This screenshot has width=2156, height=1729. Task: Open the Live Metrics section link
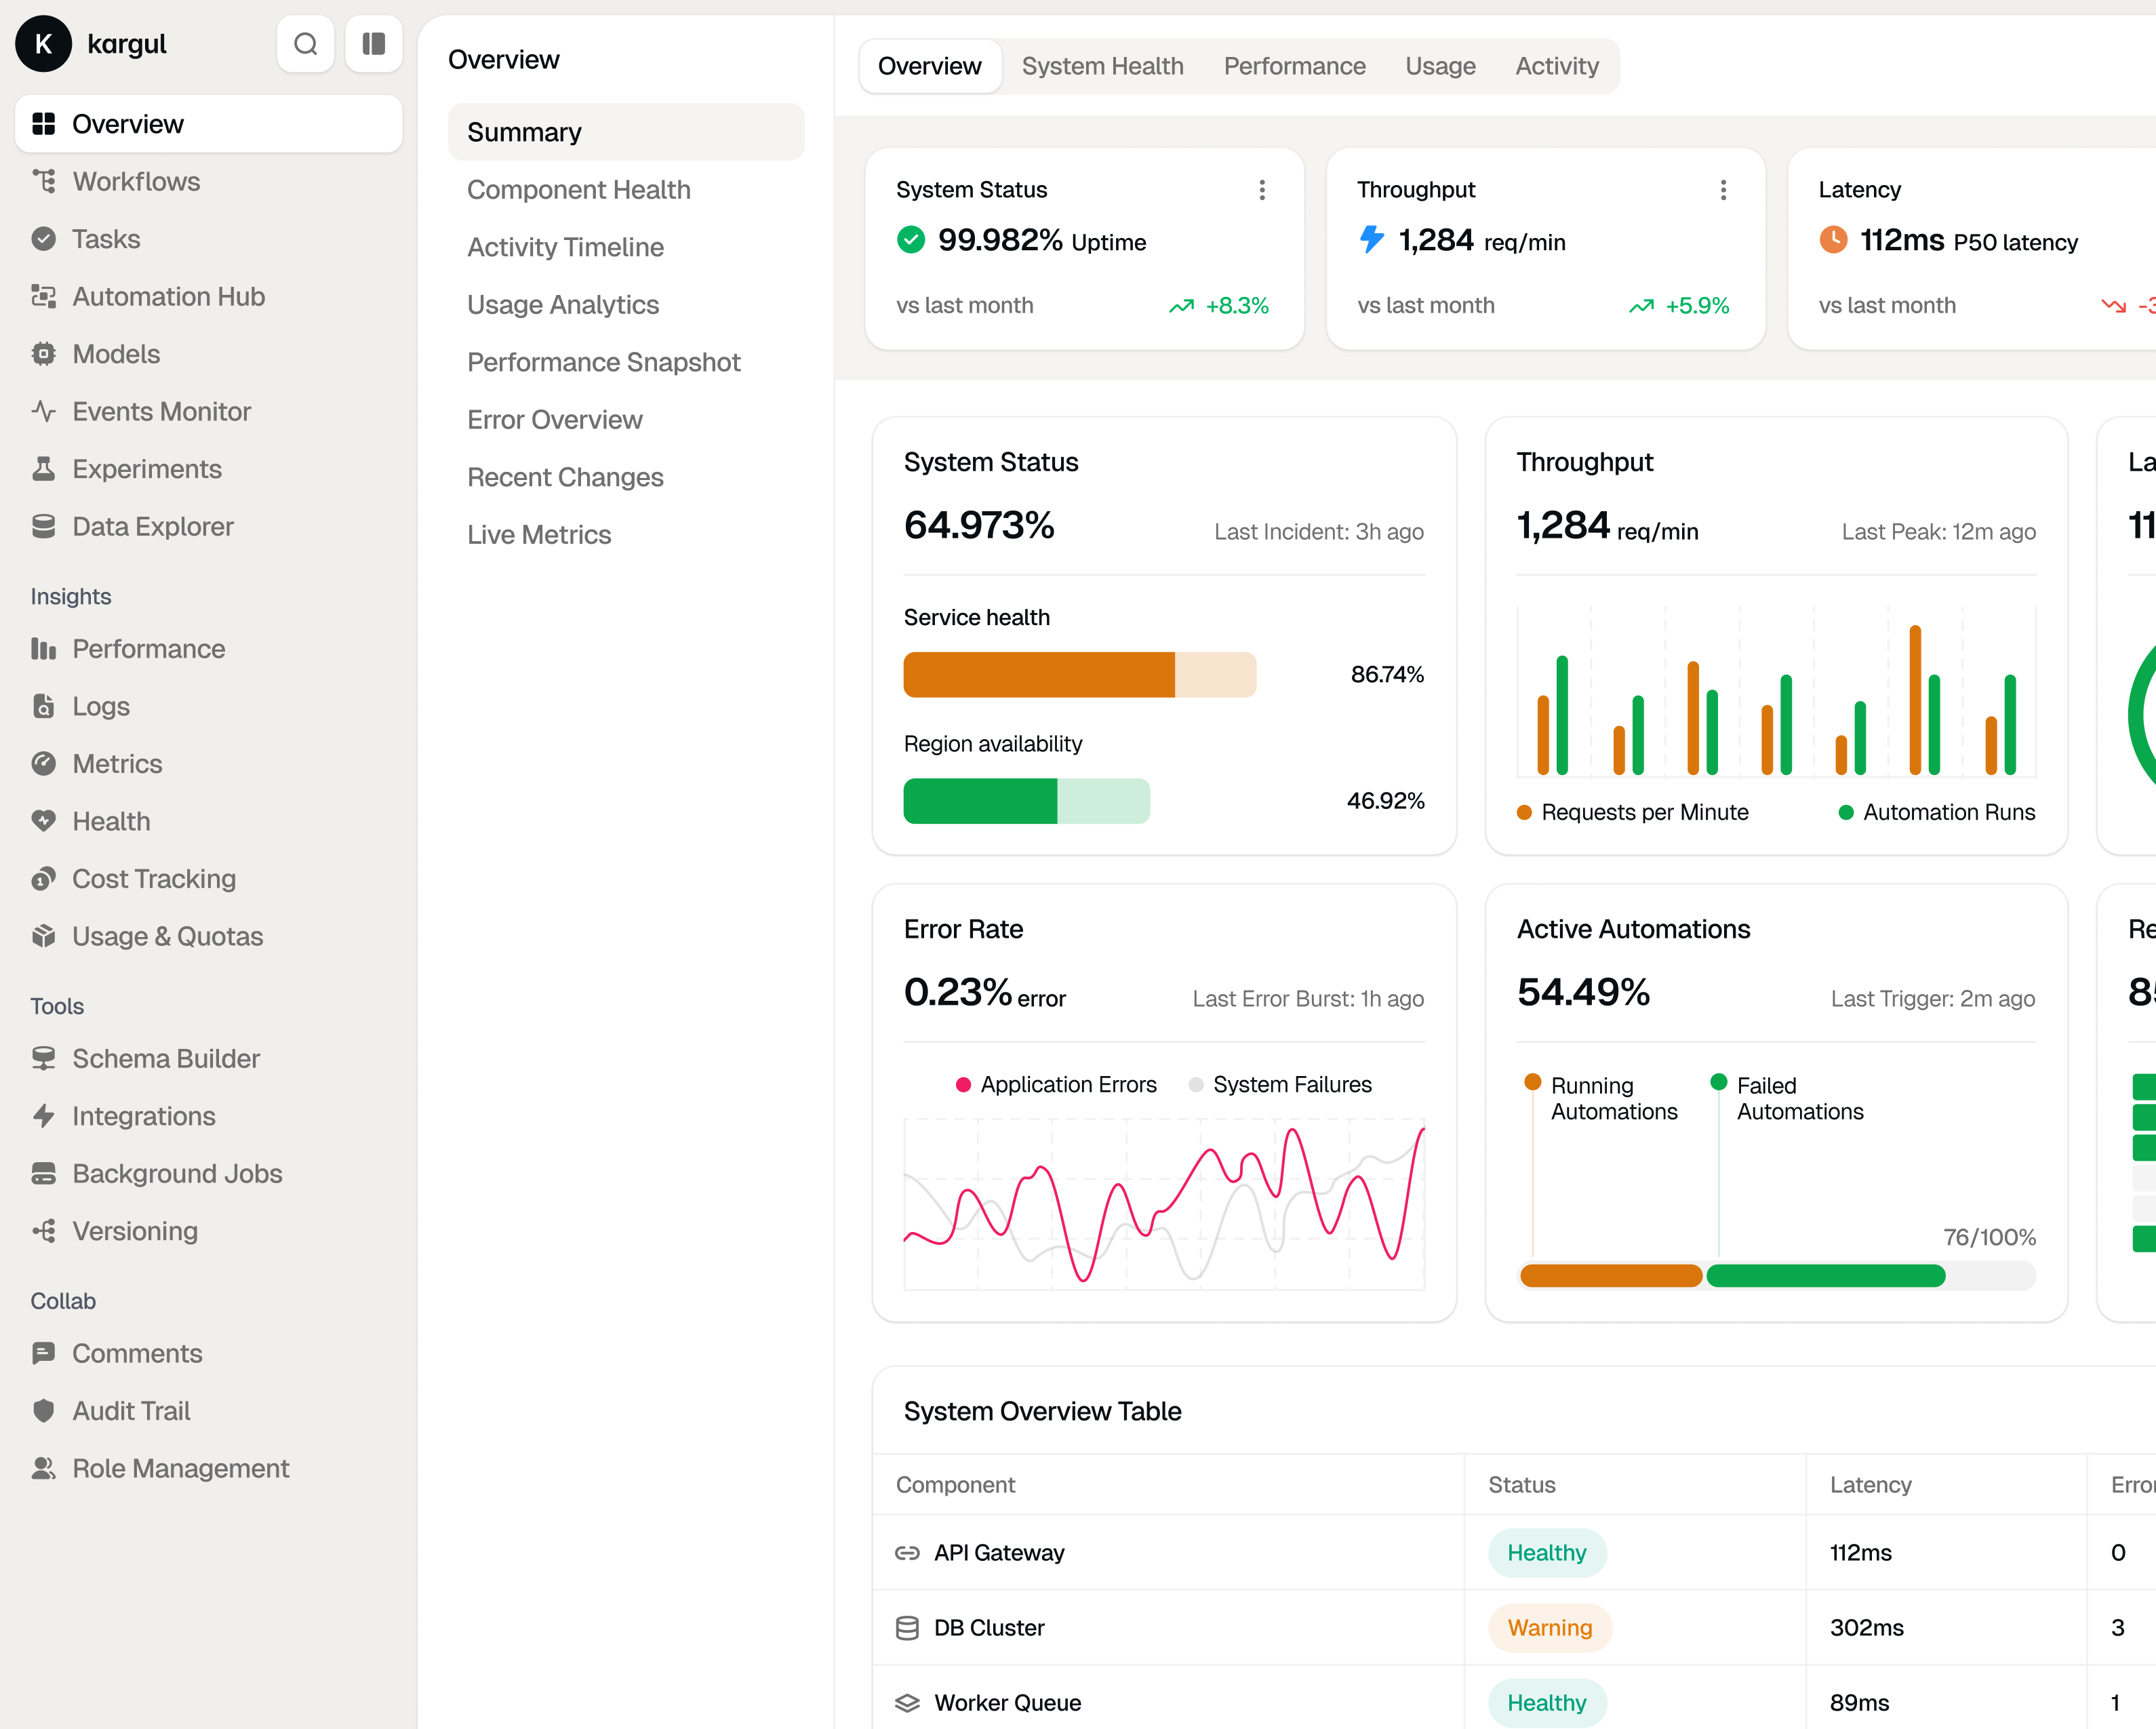(538, 535)
